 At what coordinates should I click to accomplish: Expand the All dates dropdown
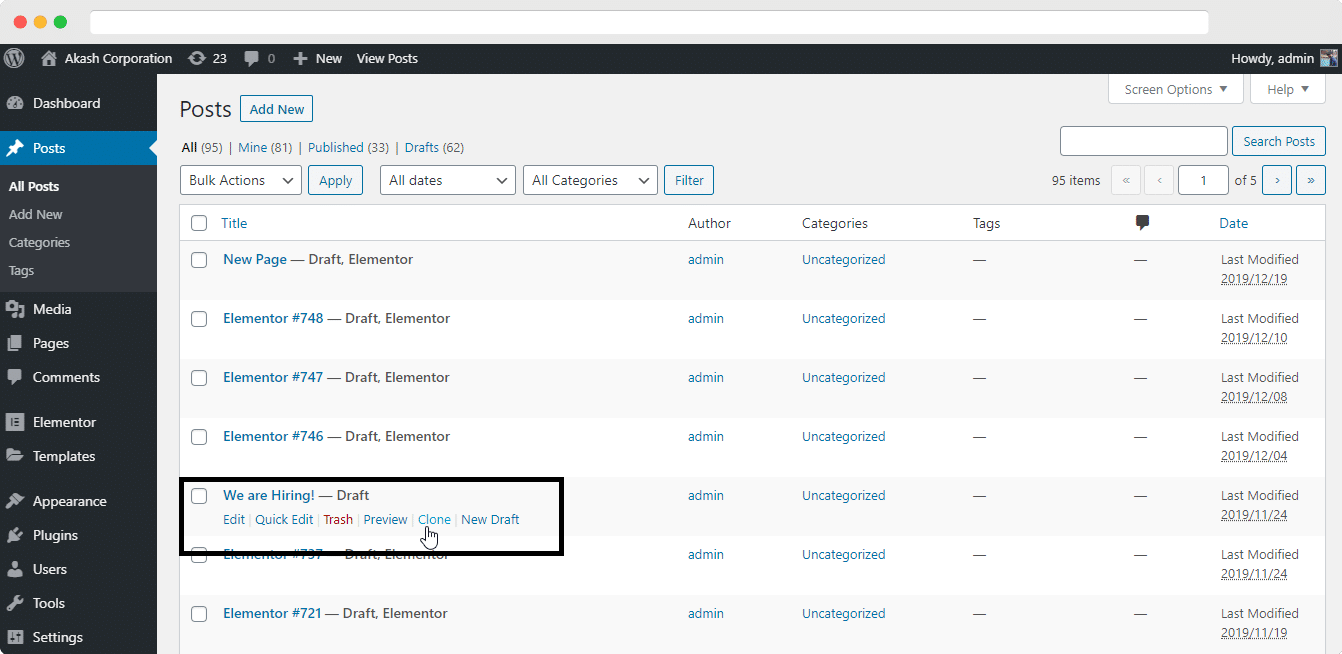point(447,180)
